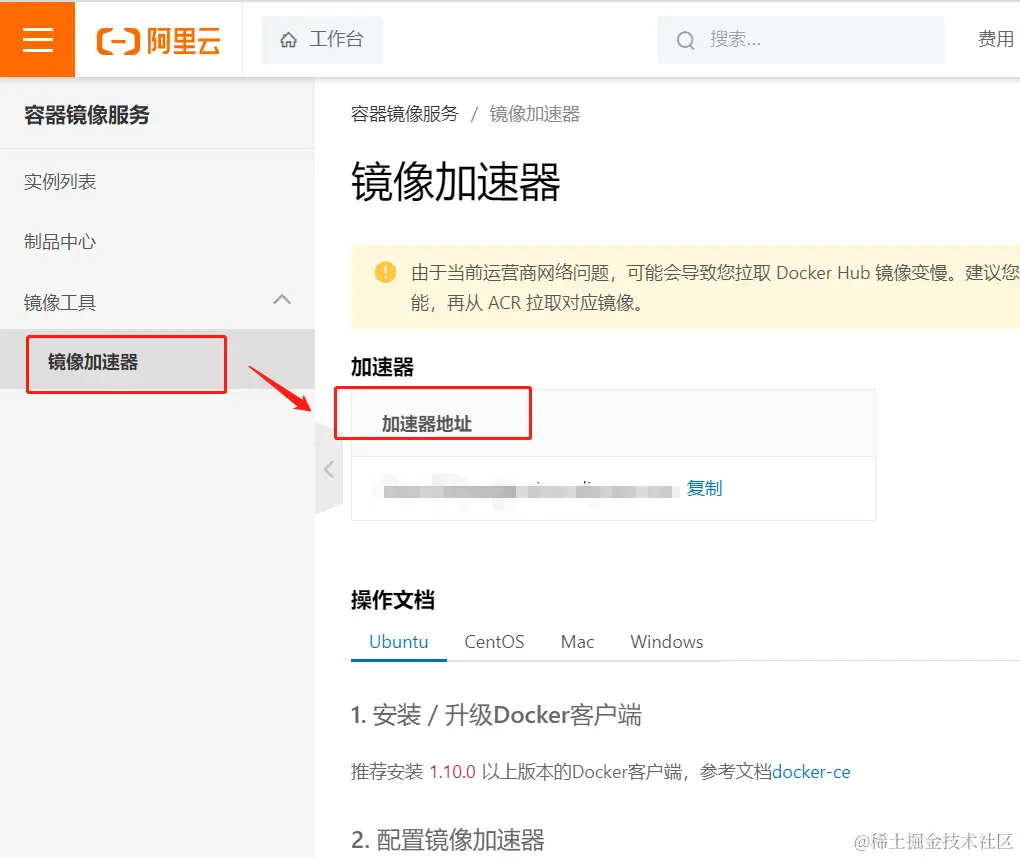Collapse 镜像工具 with the chevron

tap(282, 300)
